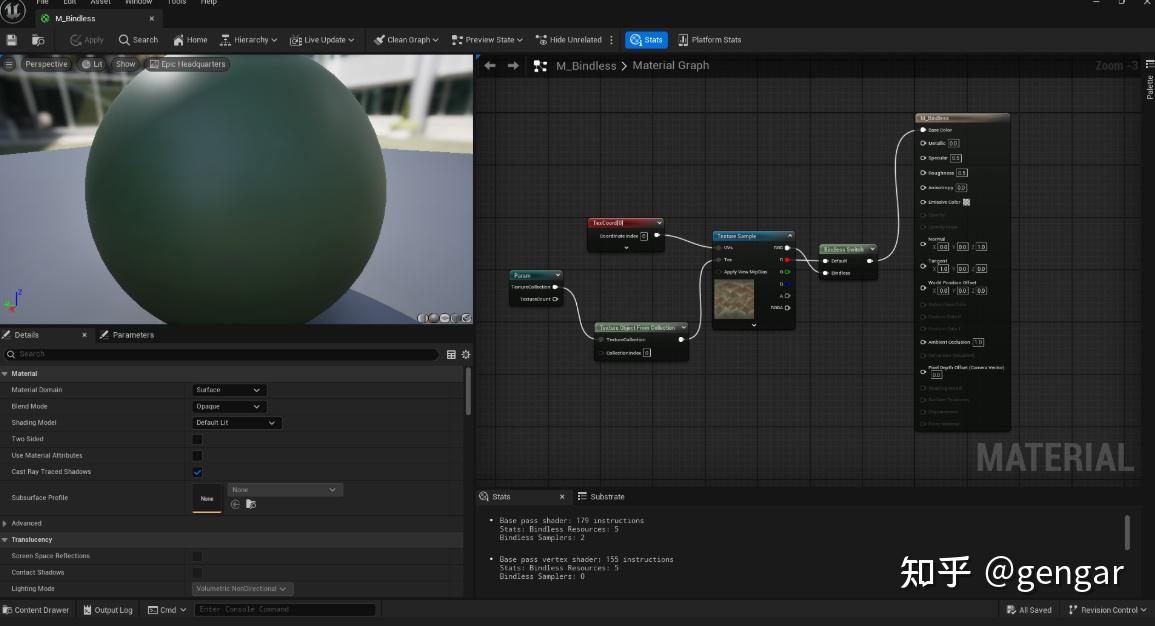Open the Clean Graph dropdown

pyautogui.click(x=406, y=40)
